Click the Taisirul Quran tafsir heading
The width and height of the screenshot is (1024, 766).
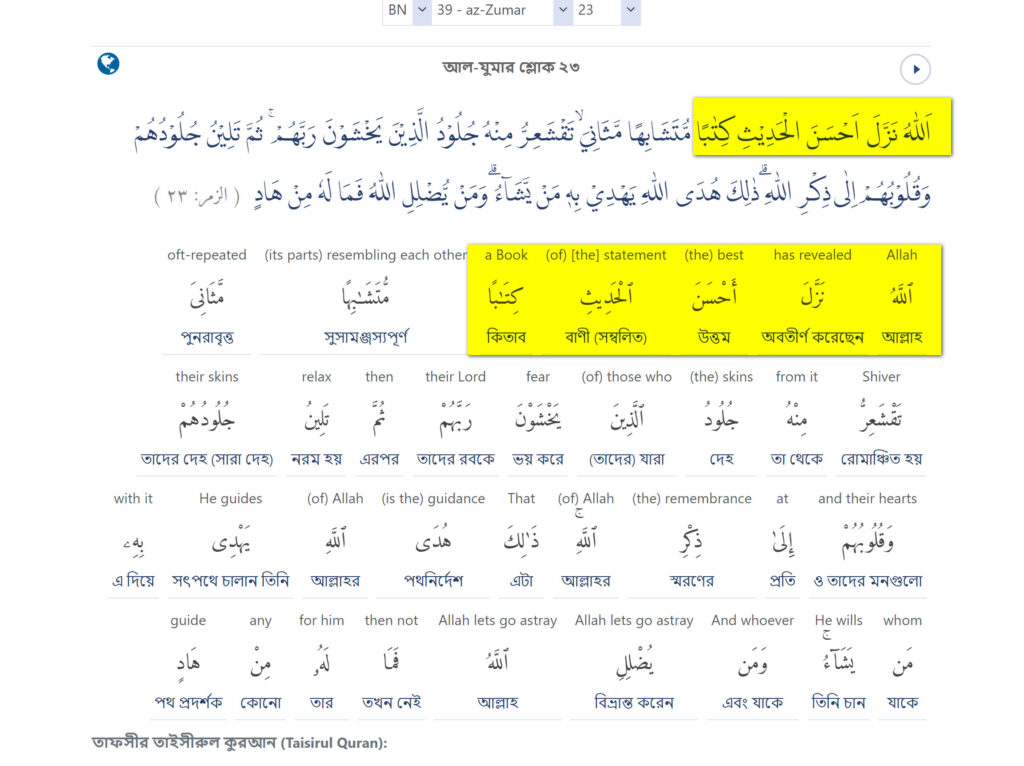tap(239, 743)
